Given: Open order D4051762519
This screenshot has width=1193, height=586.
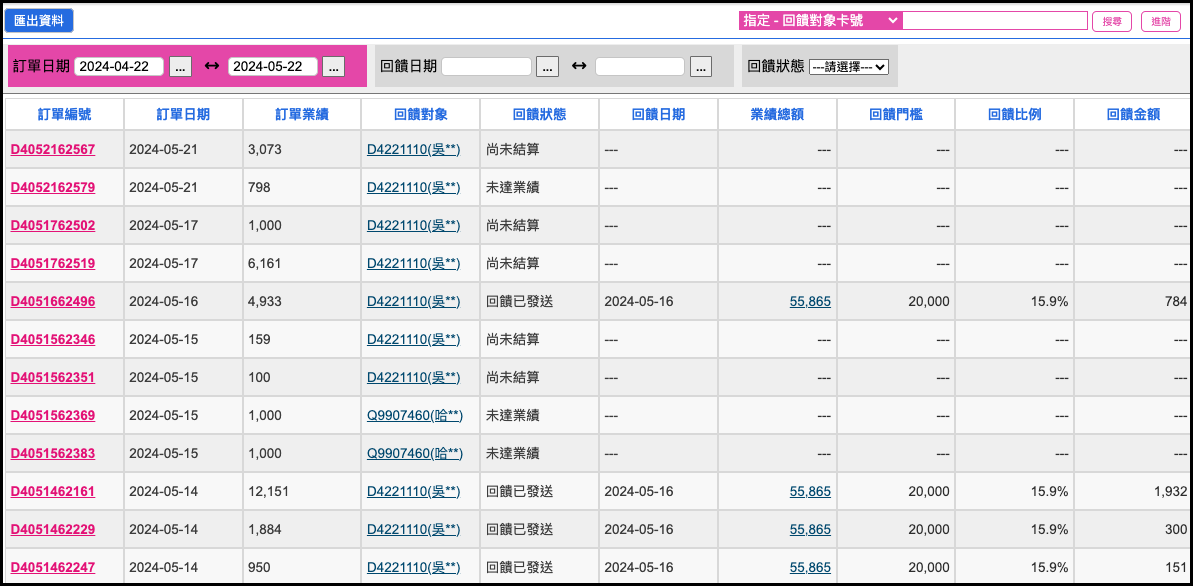Looking at the screenshot, I should click(x=52, y=263).
